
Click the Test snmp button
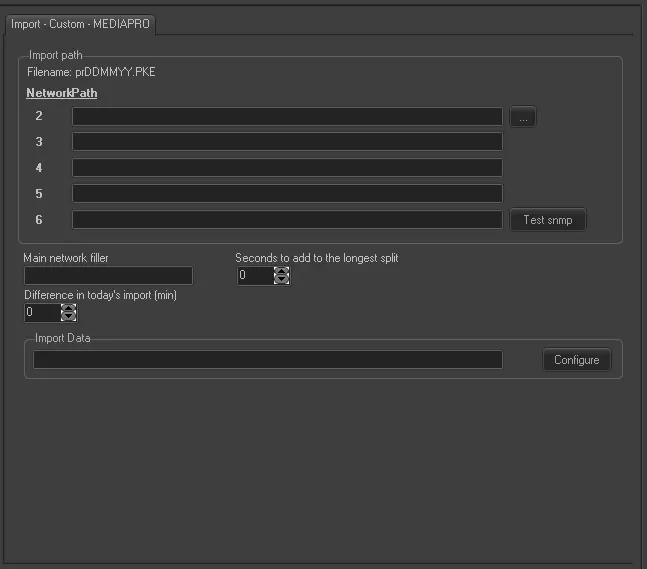(548, 220)
